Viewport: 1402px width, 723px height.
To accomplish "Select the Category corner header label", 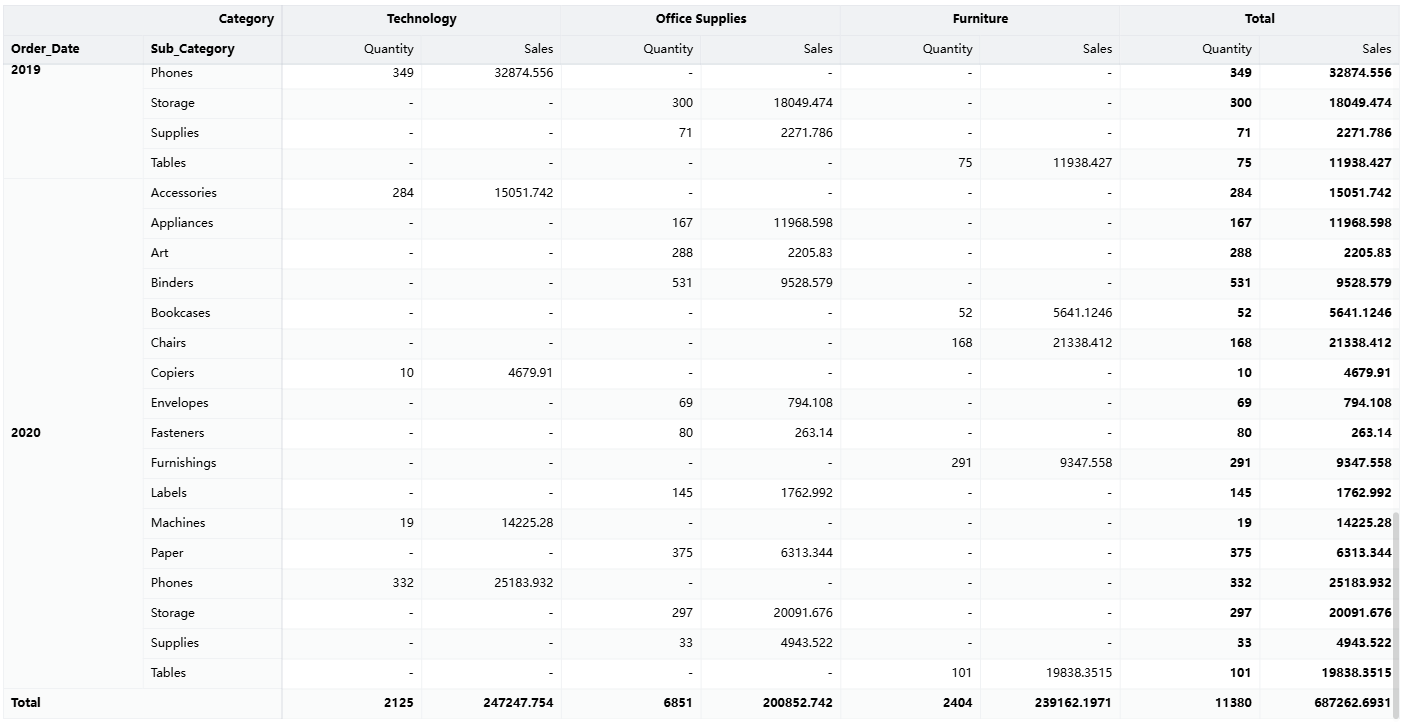I will [246, 19].
